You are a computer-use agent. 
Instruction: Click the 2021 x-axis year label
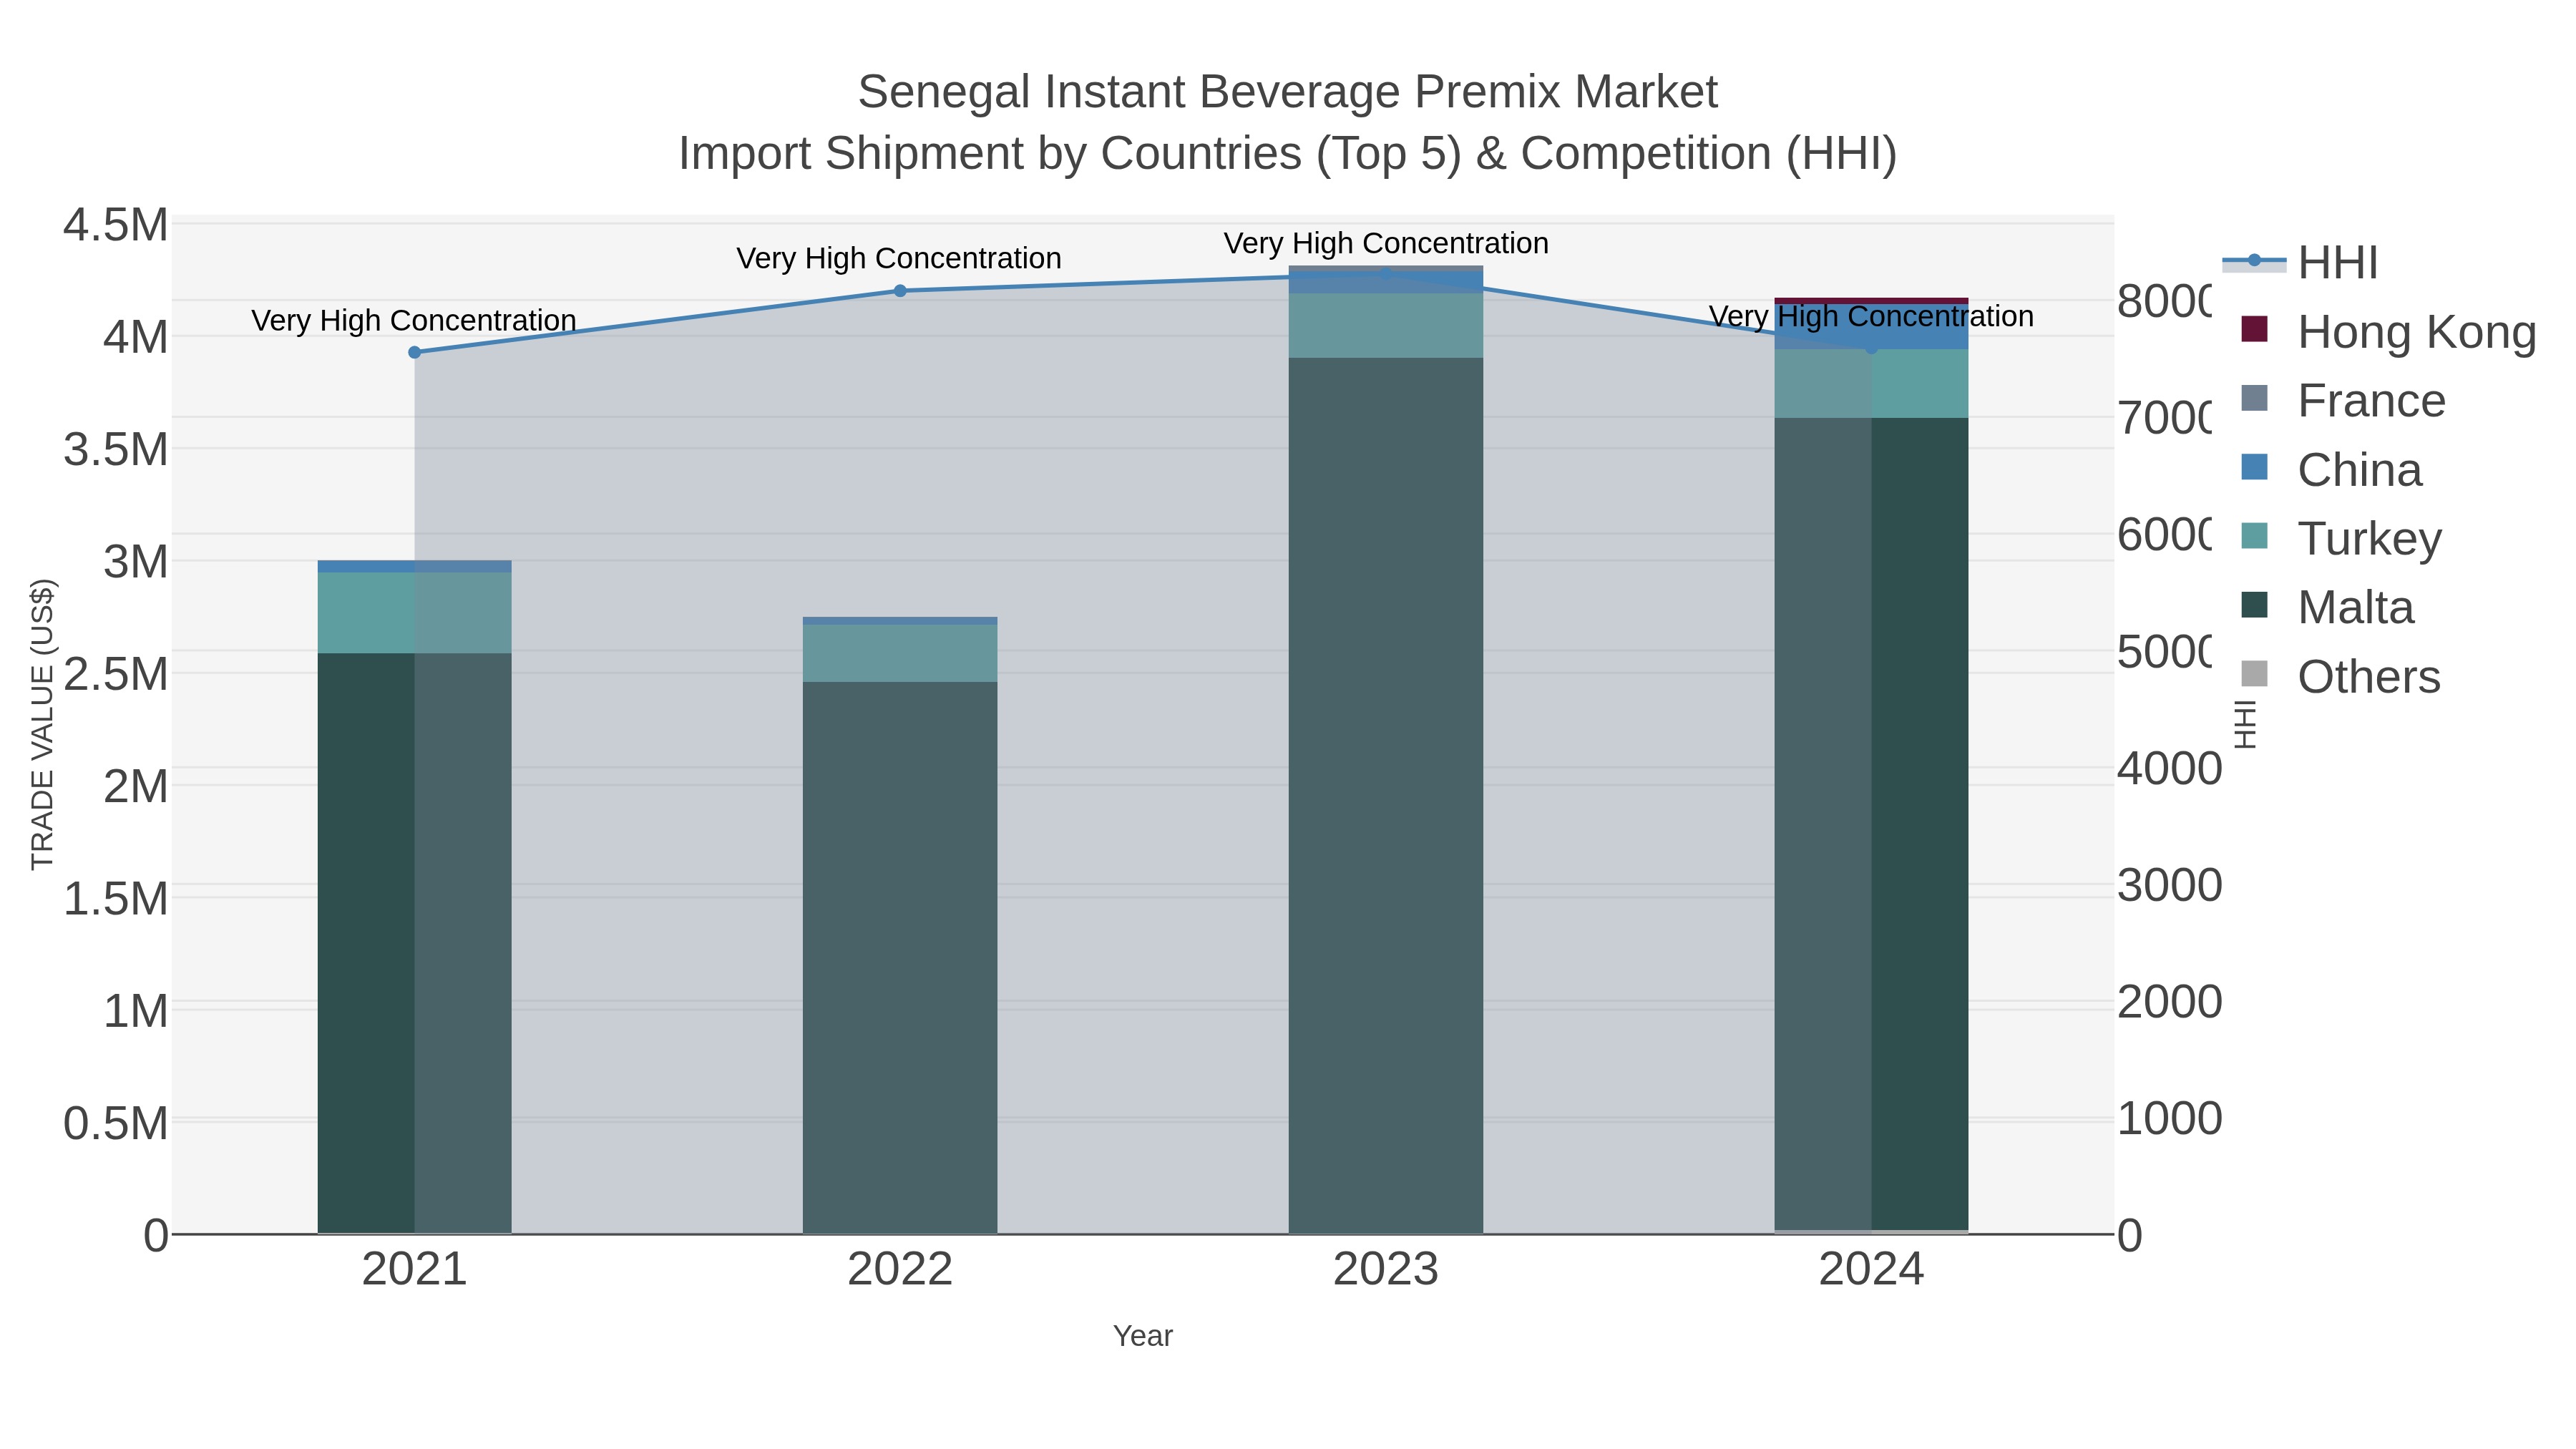pos(415,1270)
